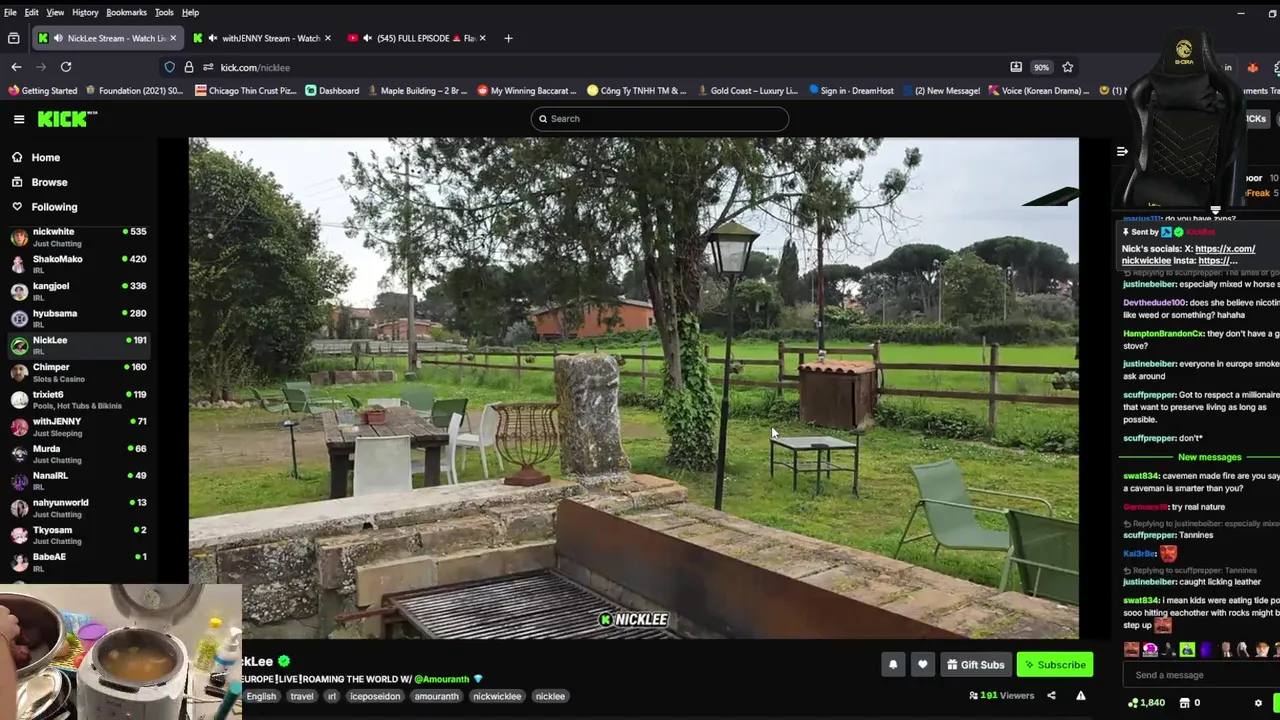This screenshot has height=720, width=1280.
Task: Open site permissions icon in address bar
Action: (208, 67)
